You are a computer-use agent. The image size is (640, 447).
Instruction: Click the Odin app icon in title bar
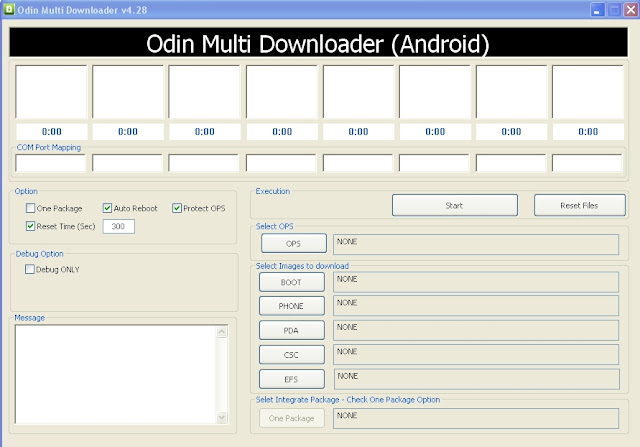9,9
